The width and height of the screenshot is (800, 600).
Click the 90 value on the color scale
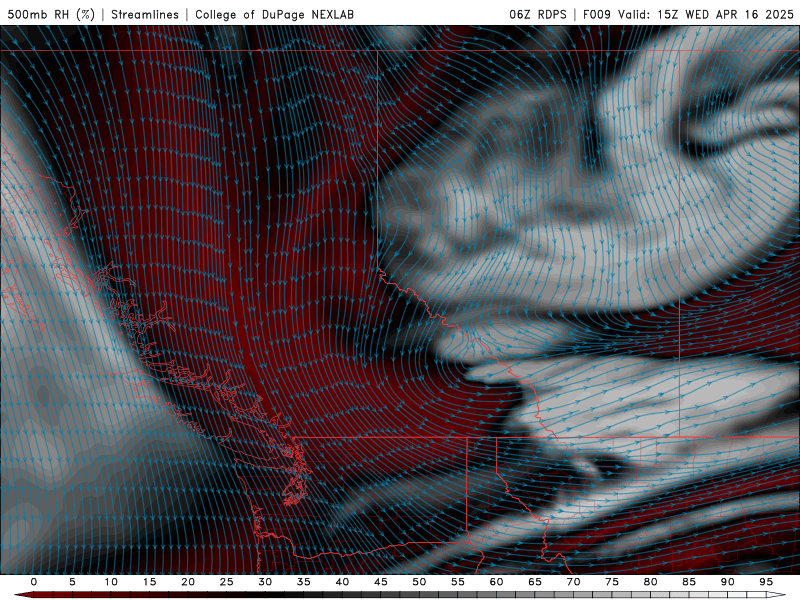coord(728,582)
